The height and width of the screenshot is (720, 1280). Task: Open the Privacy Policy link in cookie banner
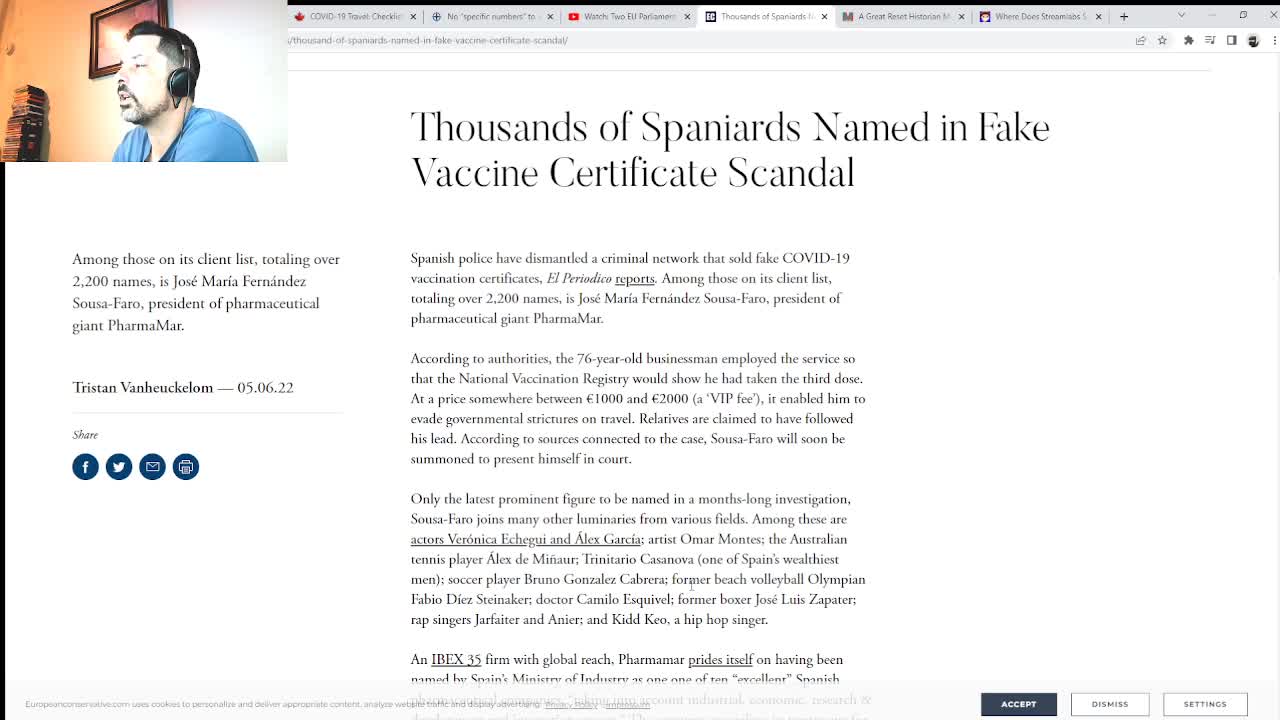(x=571, y=705)
